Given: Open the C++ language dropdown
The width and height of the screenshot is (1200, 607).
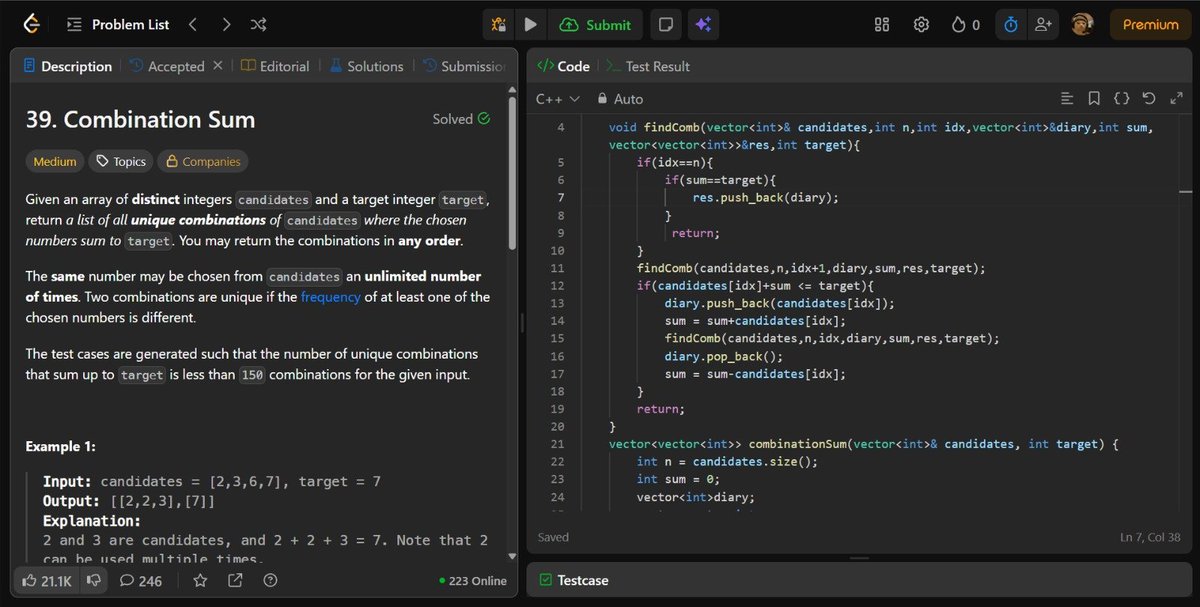Looking at the screenshot, I should pos(558,99).
